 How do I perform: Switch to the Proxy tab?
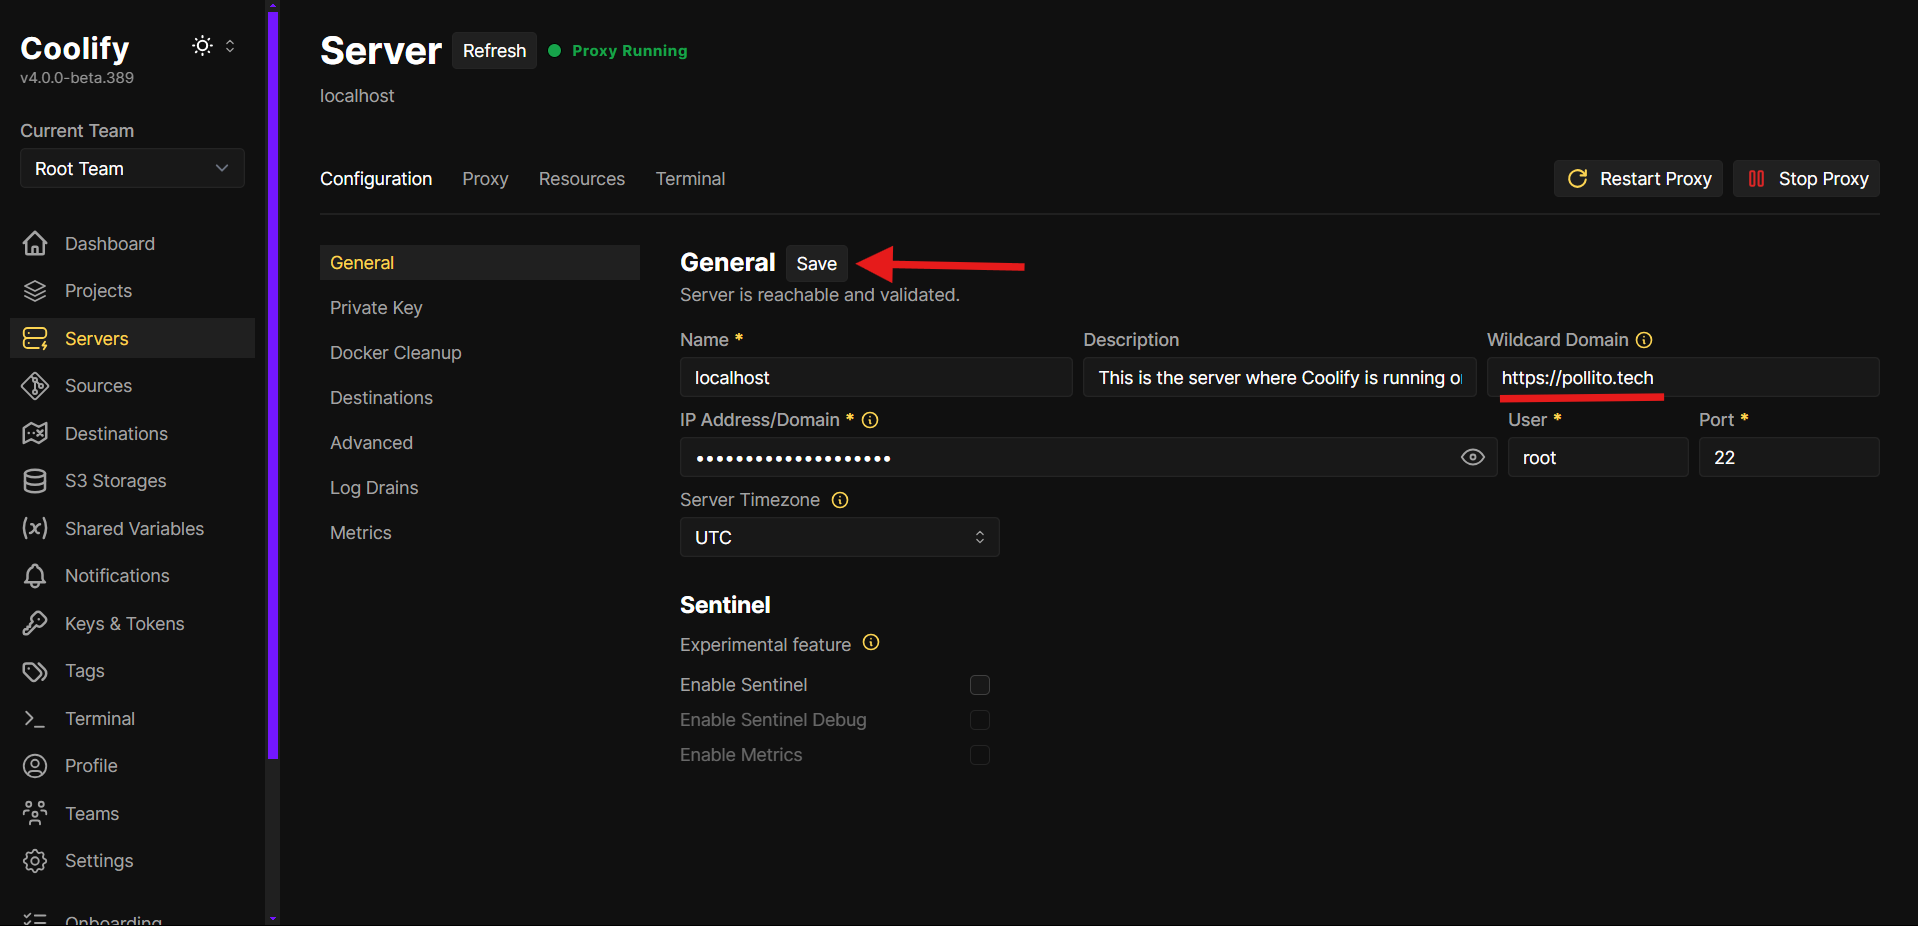tap(485, 179)
